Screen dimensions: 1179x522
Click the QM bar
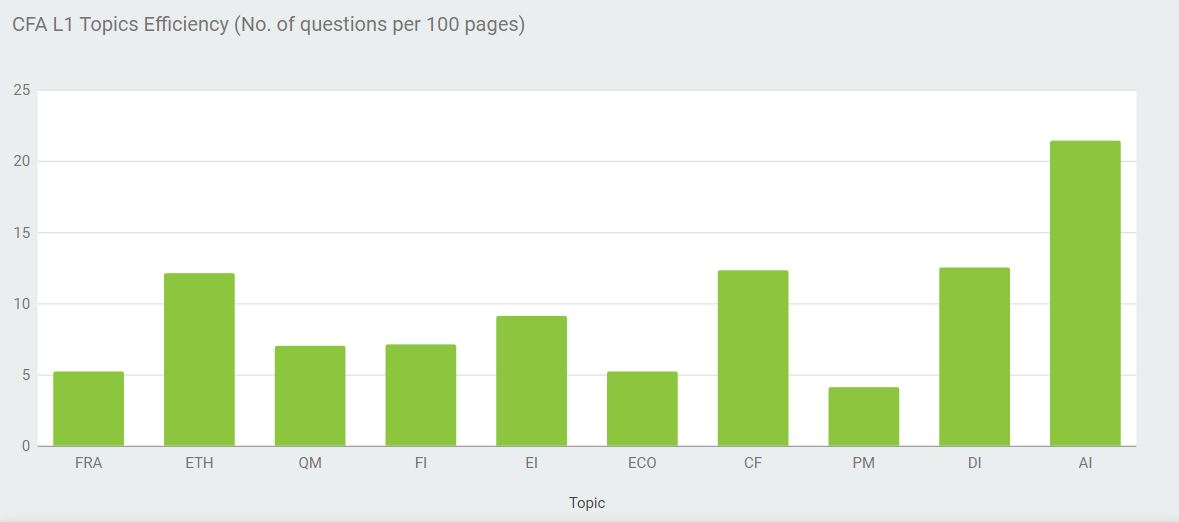point(310,396)
